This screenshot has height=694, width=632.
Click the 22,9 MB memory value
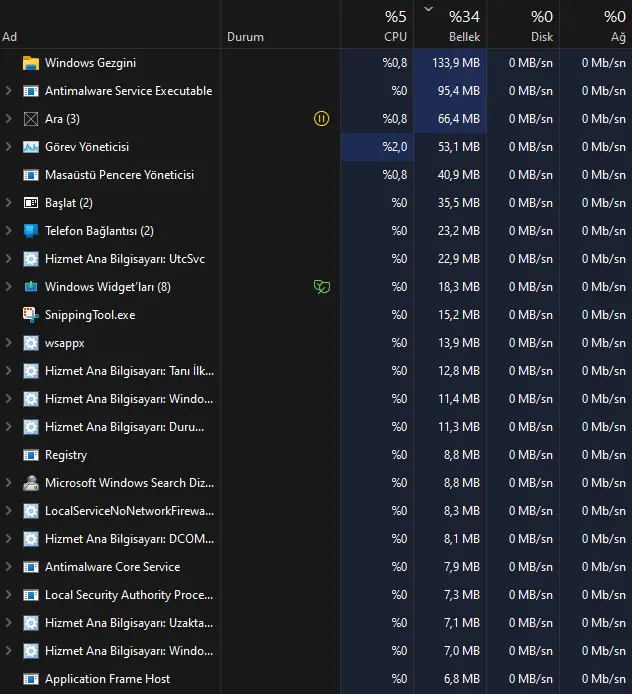pos(459,259)
